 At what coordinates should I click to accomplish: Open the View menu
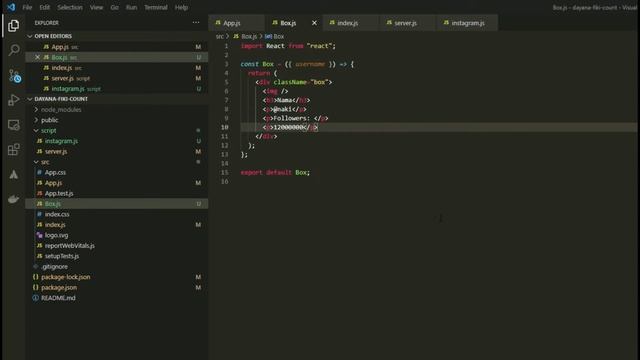[96, 7]
